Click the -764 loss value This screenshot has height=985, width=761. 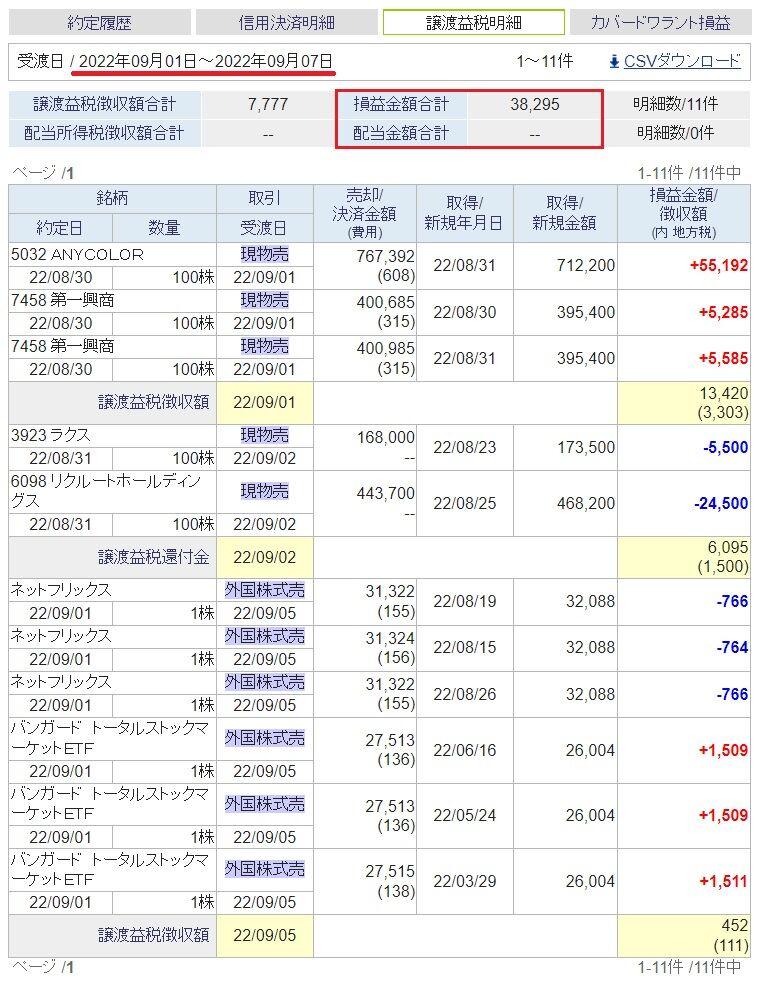732,648
